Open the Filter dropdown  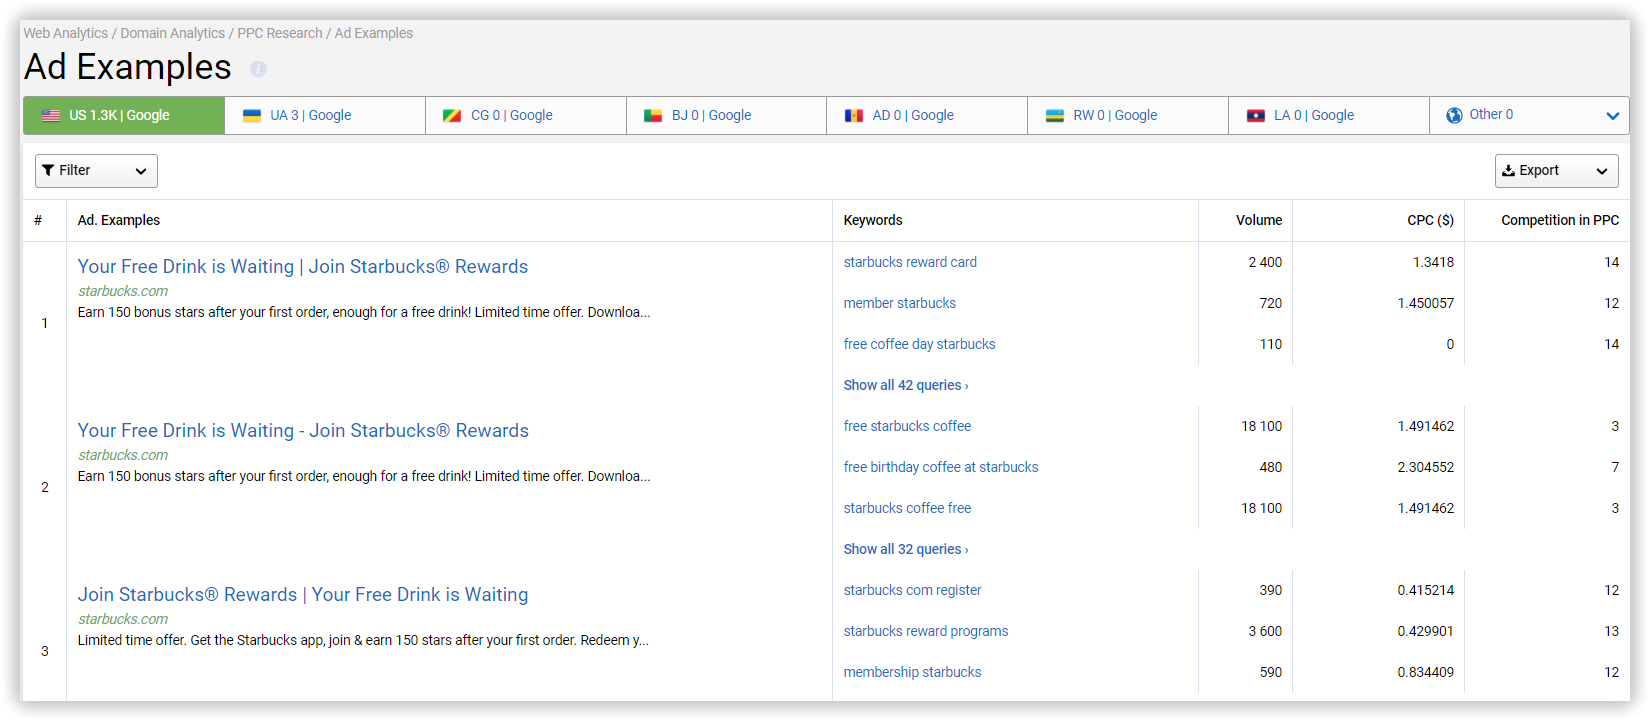96,171
